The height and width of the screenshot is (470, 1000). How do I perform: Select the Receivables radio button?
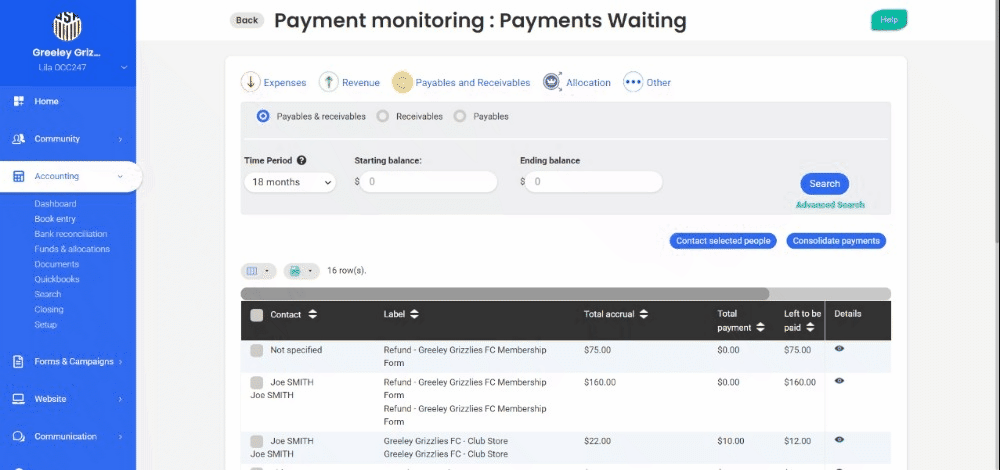[382, 116]
